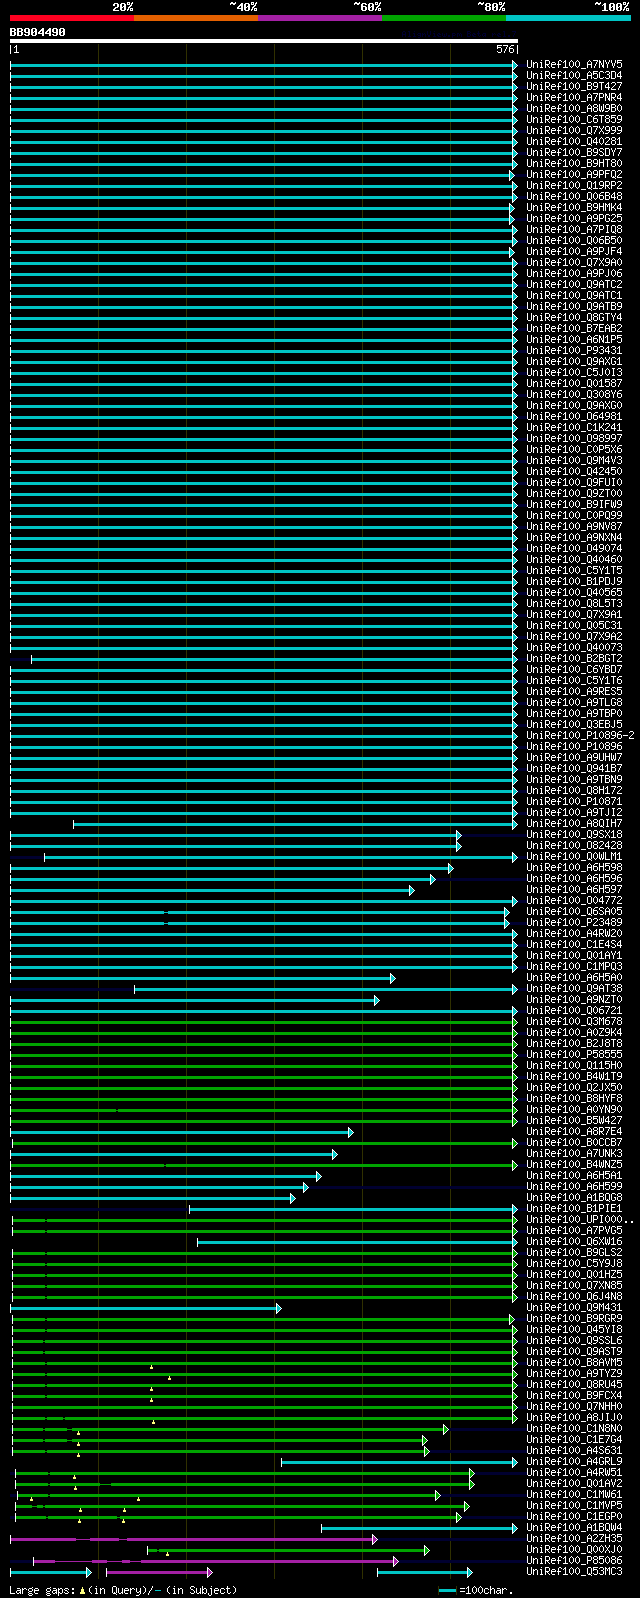
Task: Select hit label UniRef100_Q42450
Action: [x=574, y=471]
